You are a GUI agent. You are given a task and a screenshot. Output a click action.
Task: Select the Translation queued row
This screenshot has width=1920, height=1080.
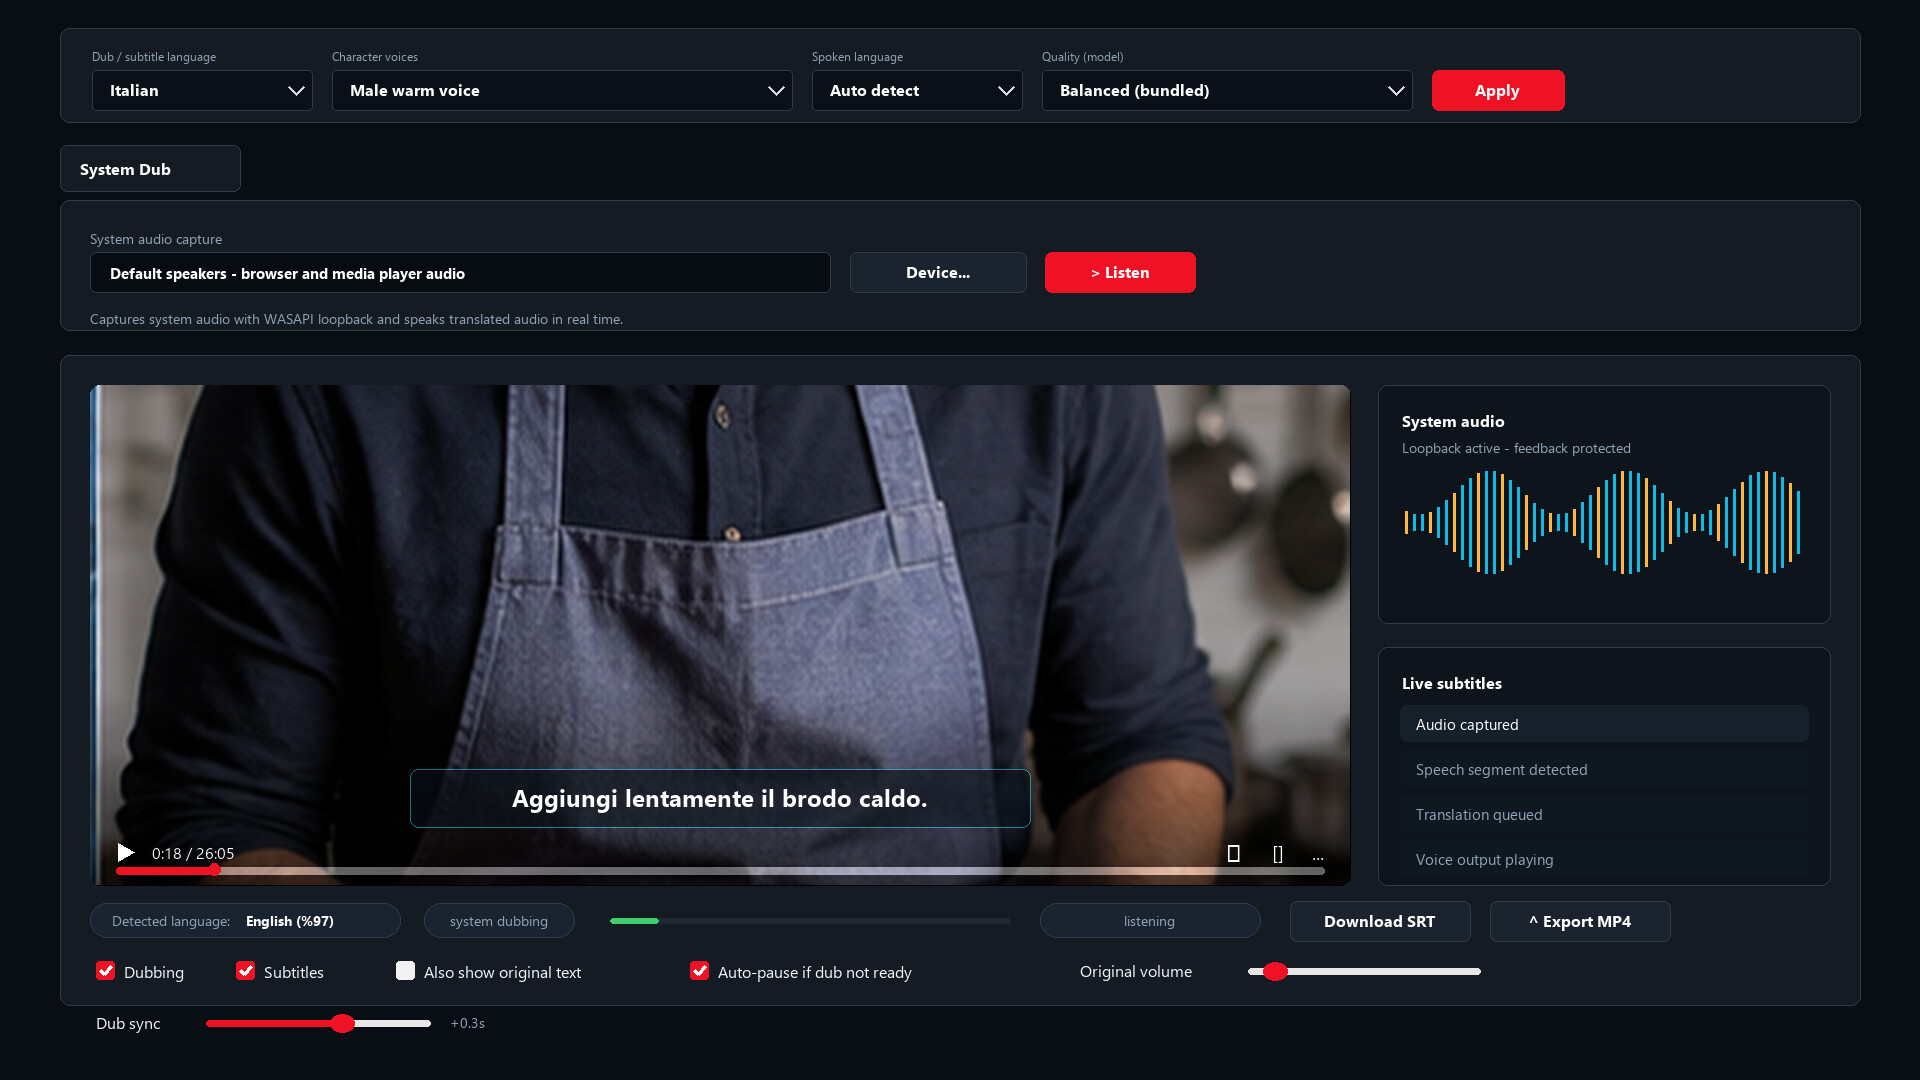pyautogui.click(x=1604, y=814)
